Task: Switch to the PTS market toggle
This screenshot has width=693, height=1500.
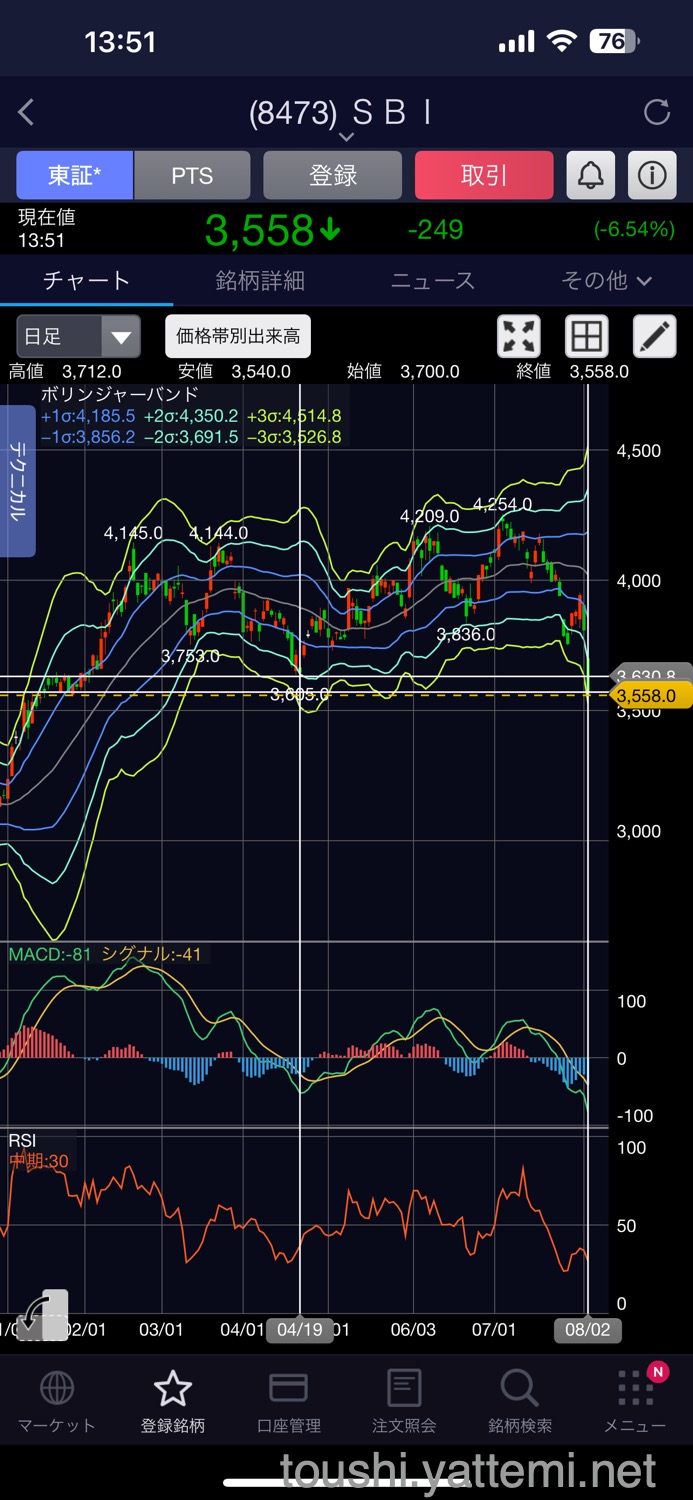Action: (192, 176)
